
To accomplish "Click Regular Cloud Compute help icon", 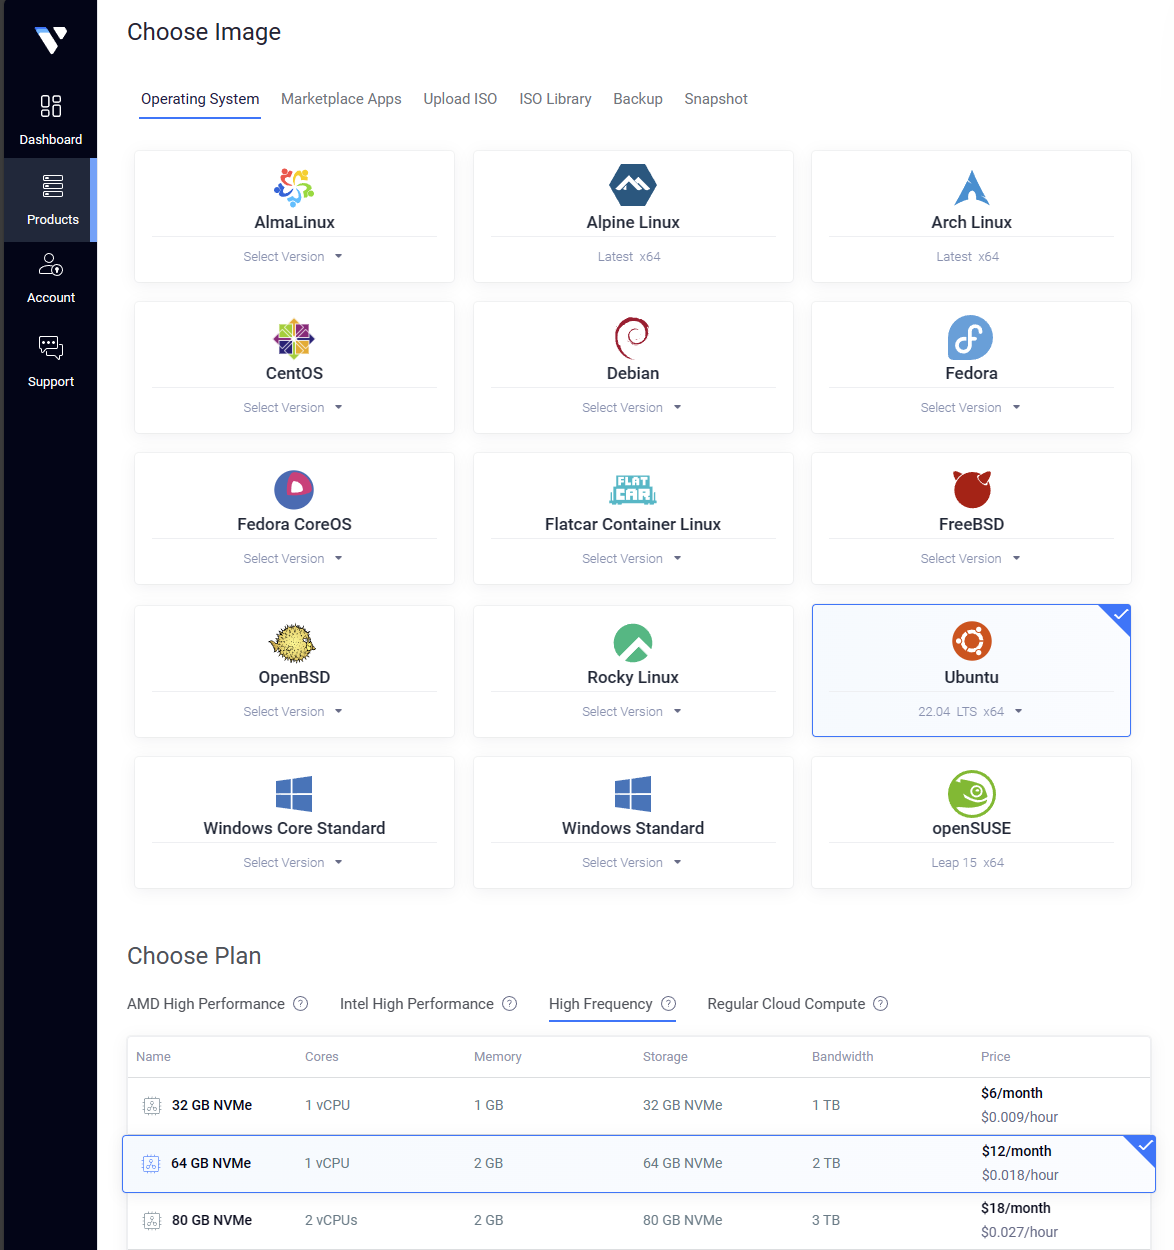I will pos(880,1003).
